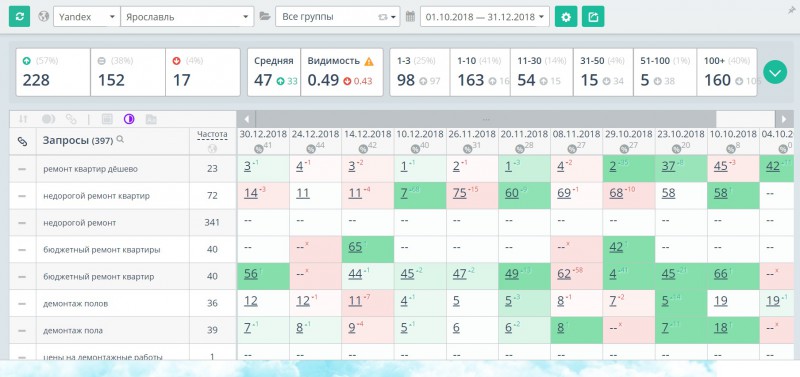
Task: Toggle percent icon under 30.12.2018
Action: [259, 148]
